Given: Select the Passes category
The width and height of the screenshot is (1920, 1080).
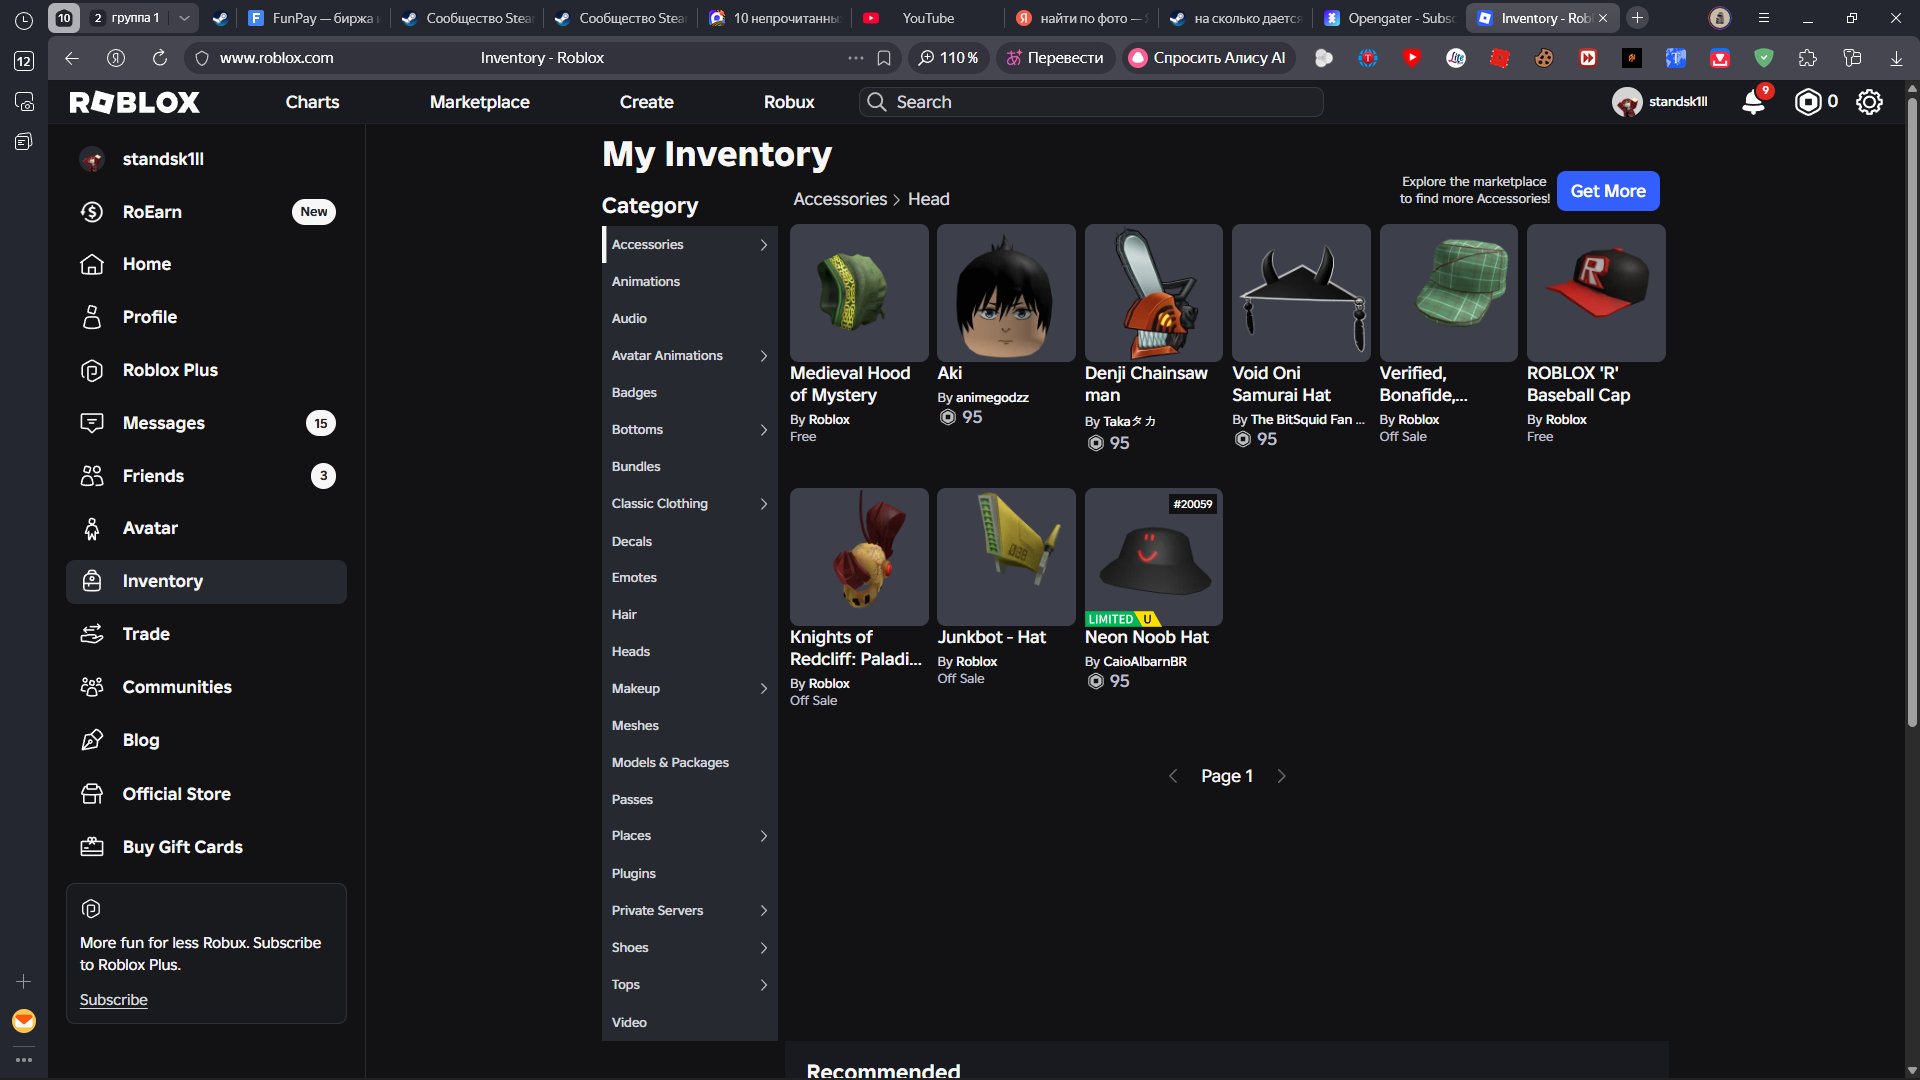Looking at the screenshot, I should click(x=689, y=800).
